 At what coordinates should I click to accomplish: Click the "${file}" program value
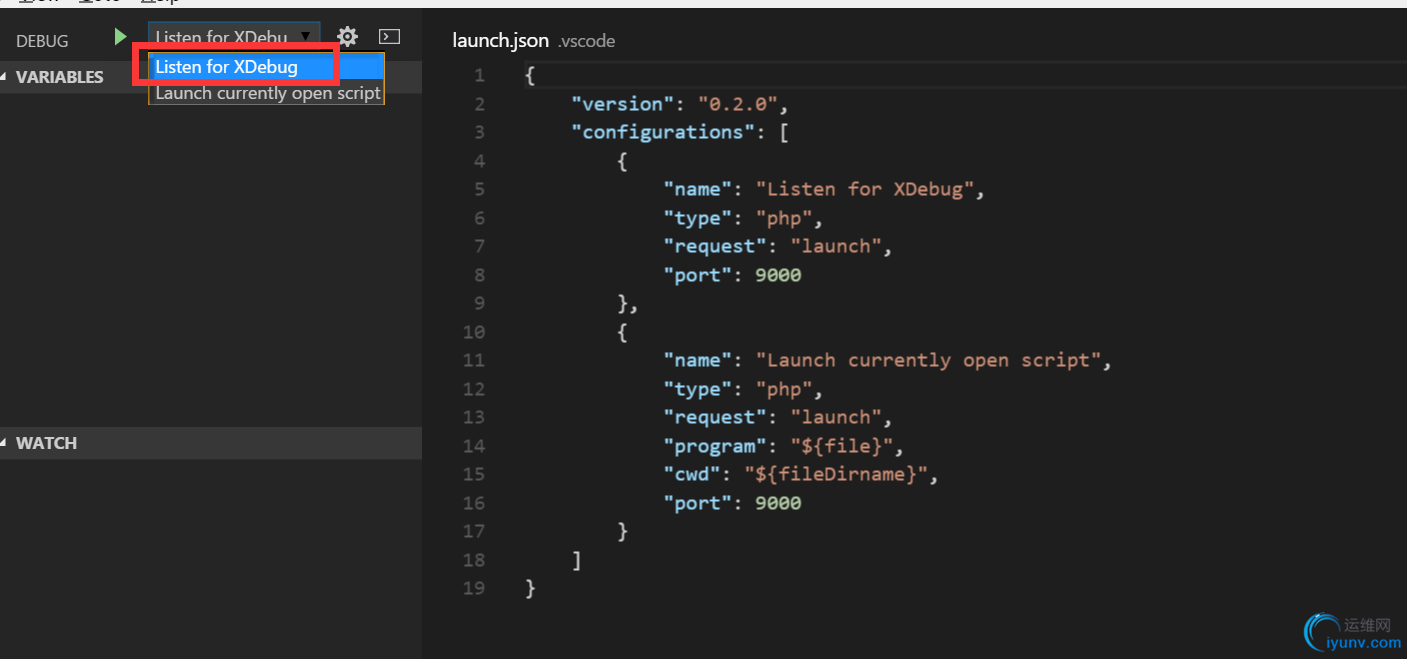click(x=841, y=446)
